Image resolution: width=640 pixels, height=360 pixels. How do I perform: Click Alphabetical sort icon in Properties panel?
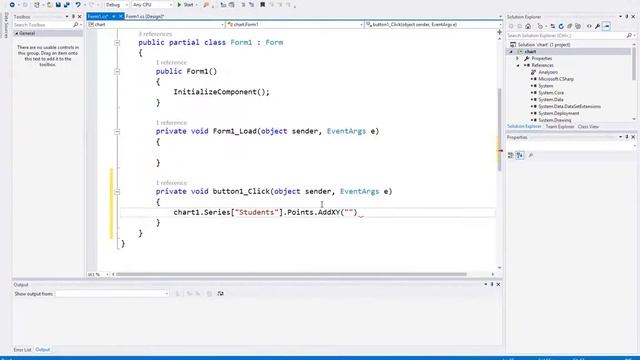coord(520,156)
